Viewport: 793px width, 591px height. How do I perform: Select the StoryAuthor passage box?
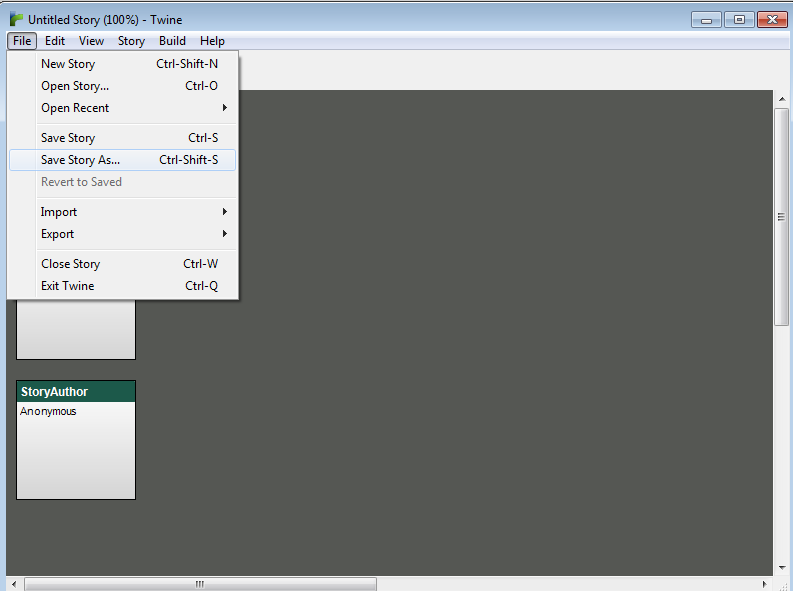click(x=76, y=440)
